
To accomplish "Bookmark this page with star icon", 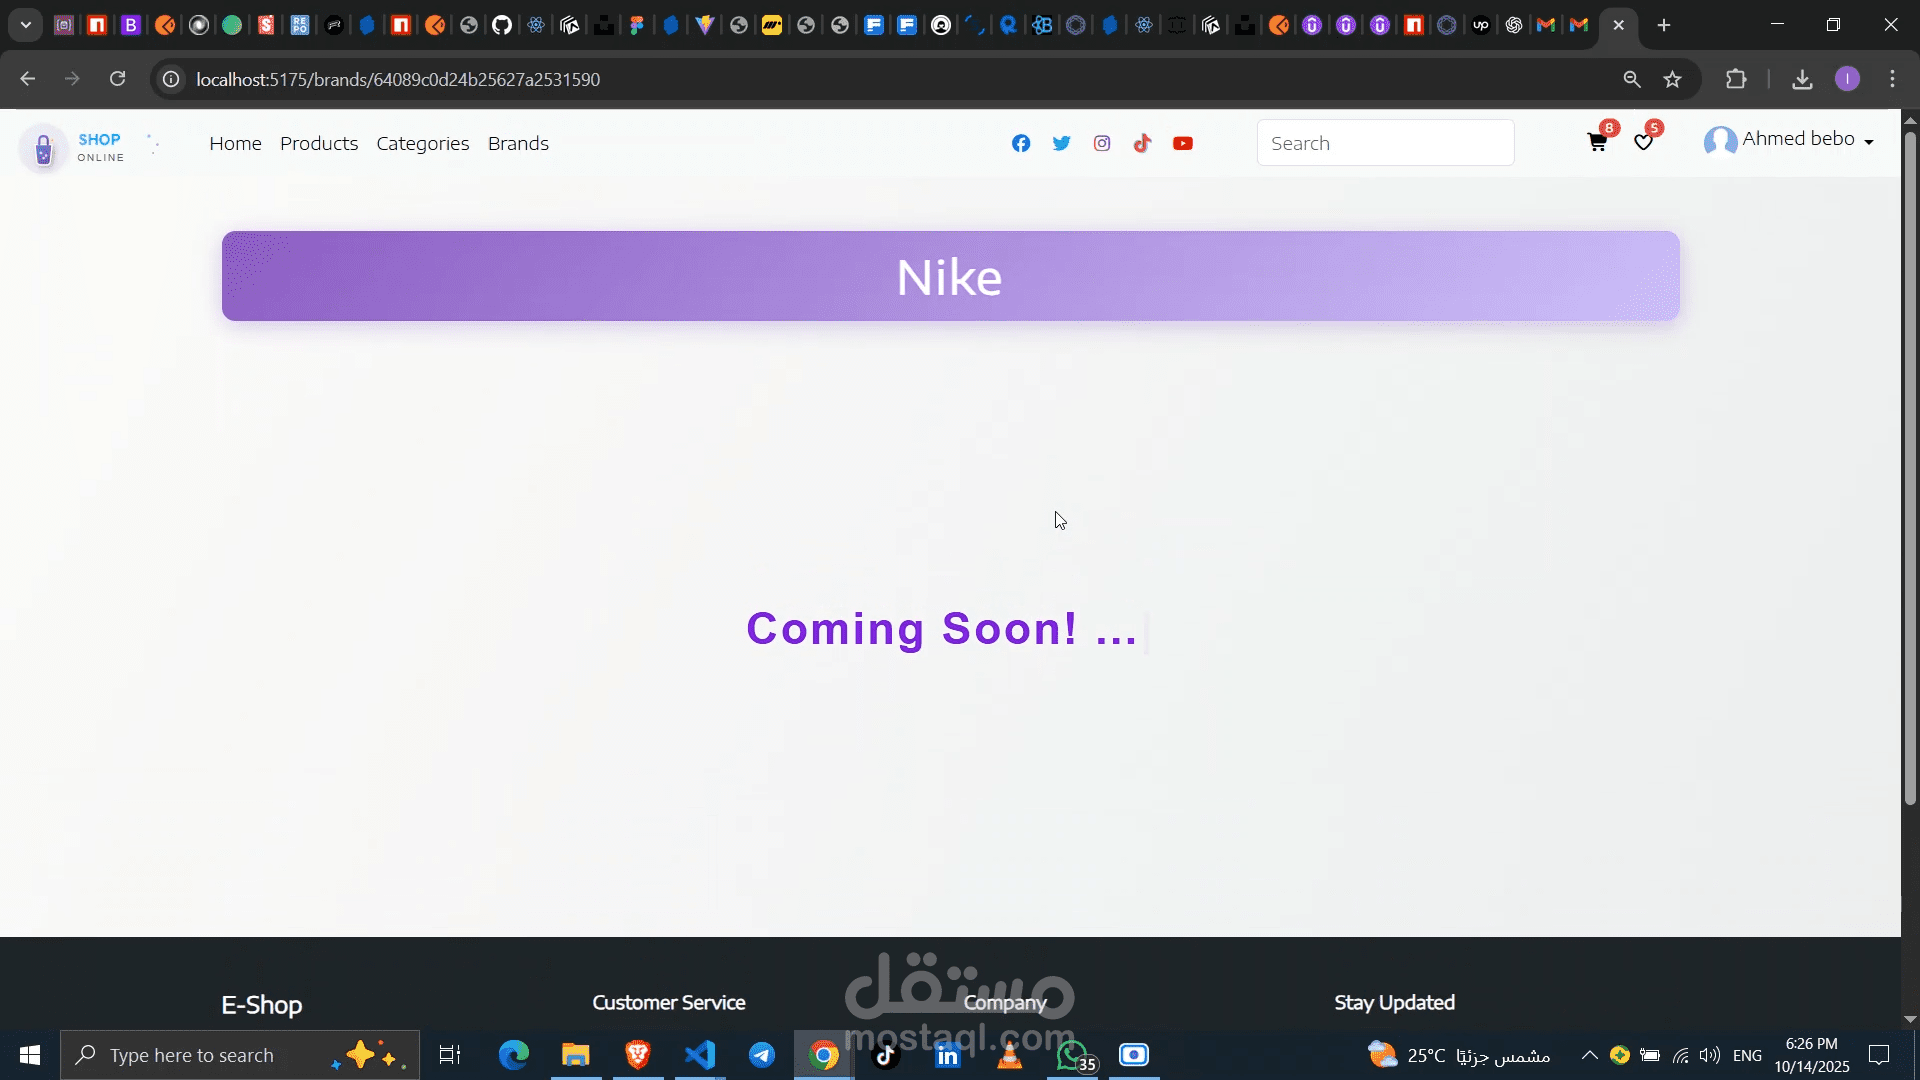I will 1672,79.
